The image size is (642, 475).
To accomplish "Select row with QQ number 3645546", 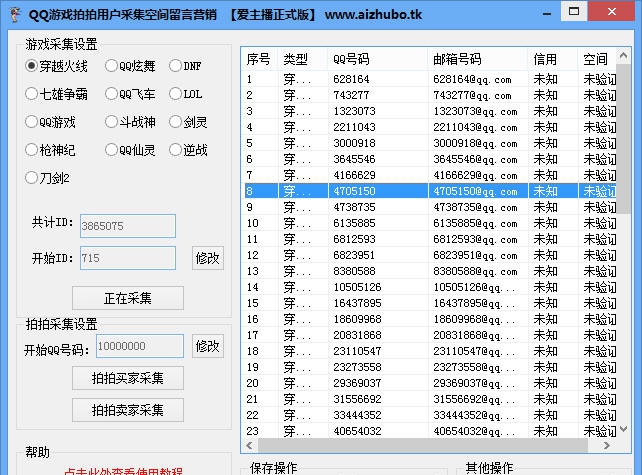I will click(x=429, y=159).
